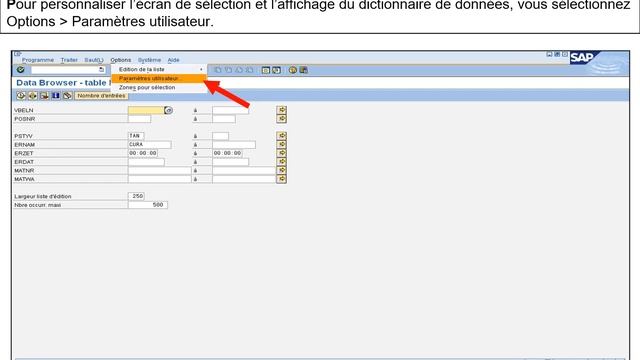Select Paramètres utilisateur menu entry
Screen dimensions: 640x360
[159, 78]
